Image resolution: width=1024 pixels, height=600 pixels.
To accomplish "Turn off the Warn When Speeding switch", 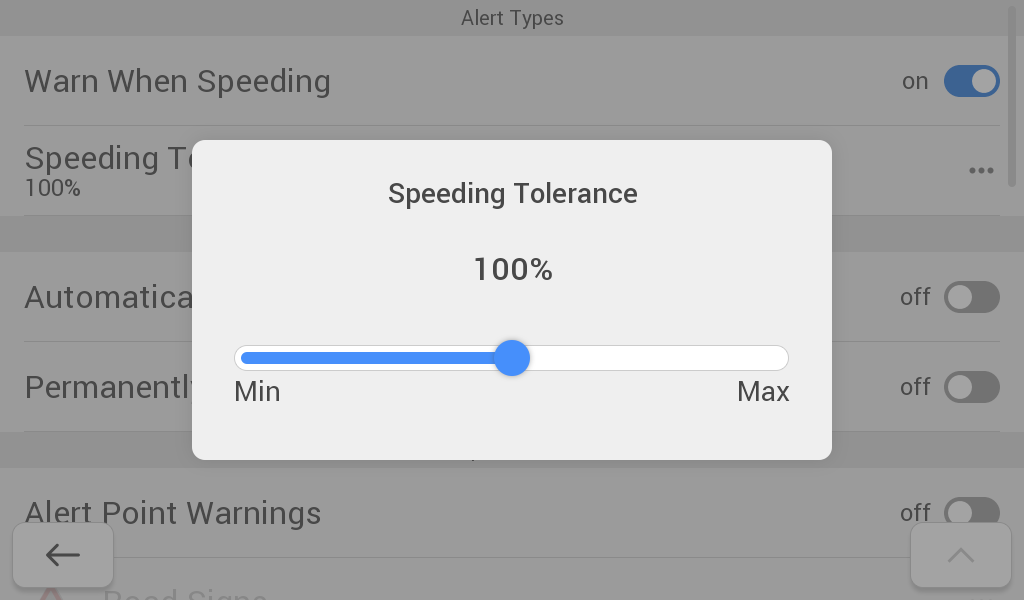I will [971, 81].
